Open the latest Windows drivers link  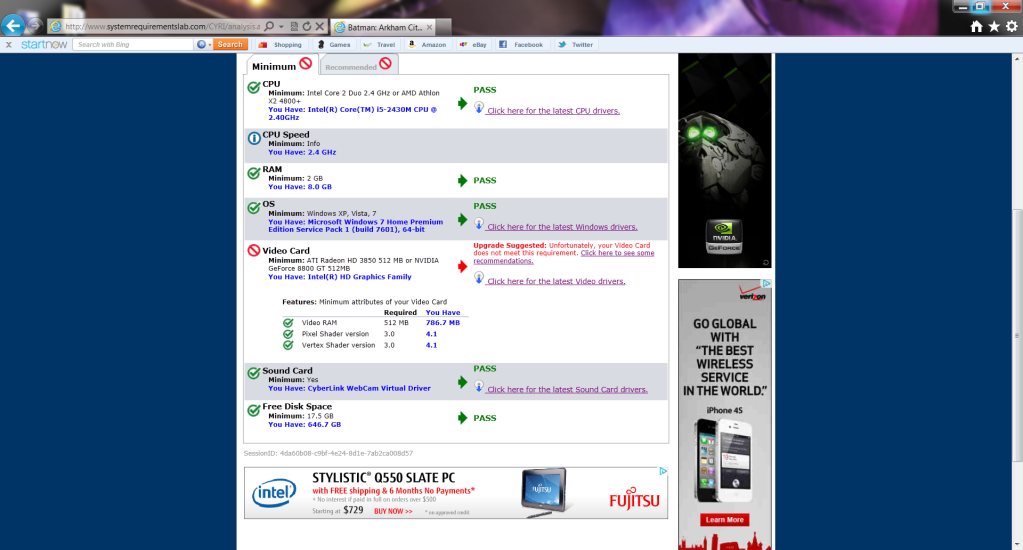[562, 227]
